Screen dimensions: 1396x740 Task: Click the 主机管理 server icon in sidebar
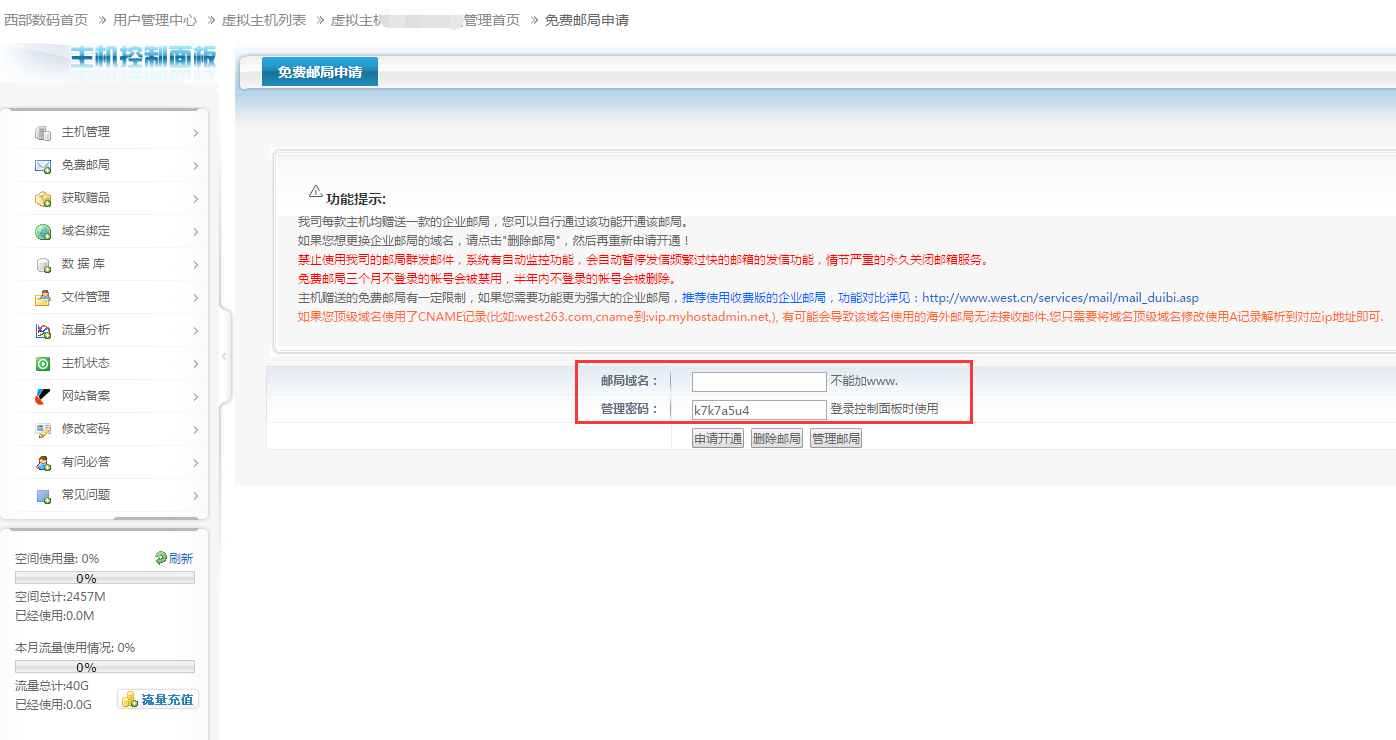(43, 133)
